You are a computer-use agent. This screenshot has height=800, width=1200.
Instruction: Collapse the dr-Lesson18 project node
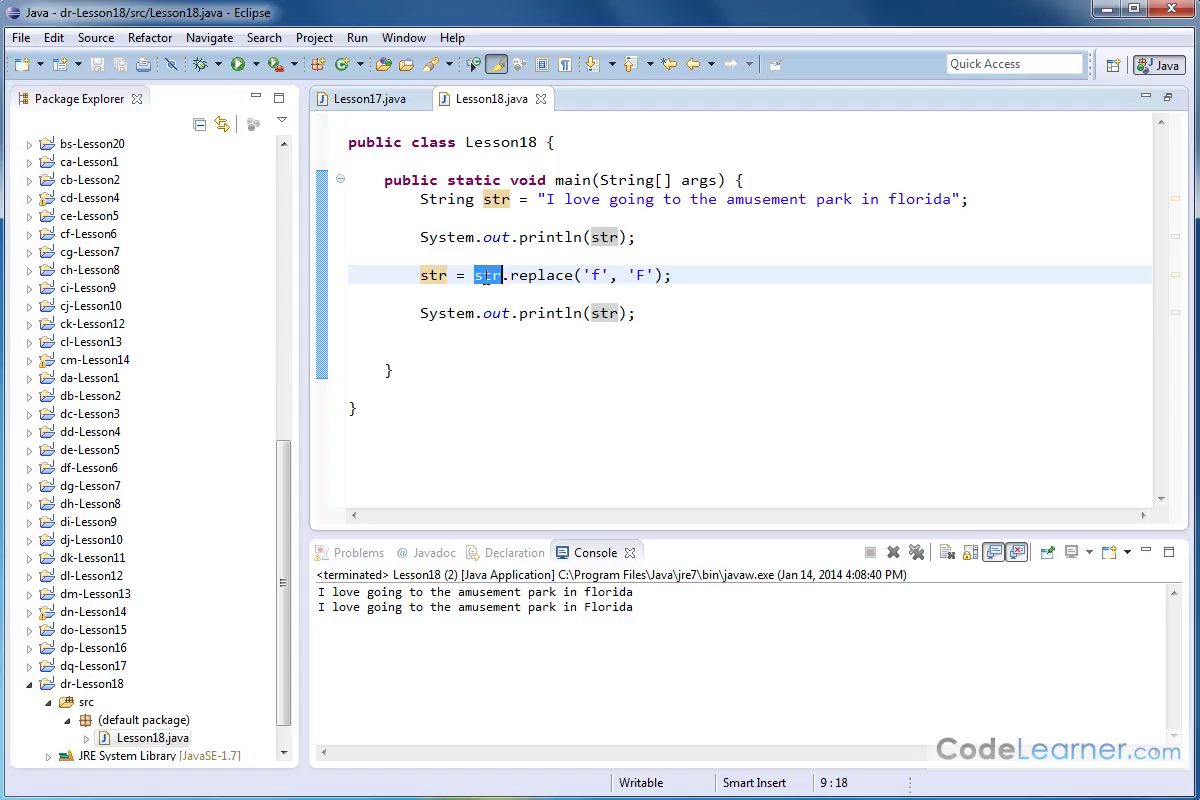pos(29,684)
